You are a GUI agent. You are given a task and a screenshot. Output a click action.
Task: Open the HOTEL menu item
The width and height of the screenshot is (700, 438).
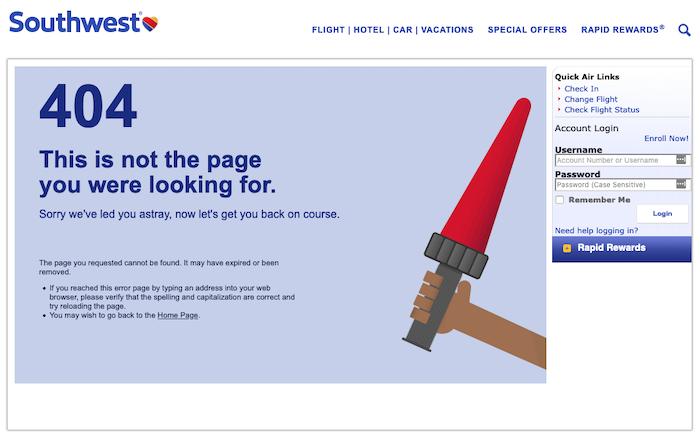click(x=369, y=30)
